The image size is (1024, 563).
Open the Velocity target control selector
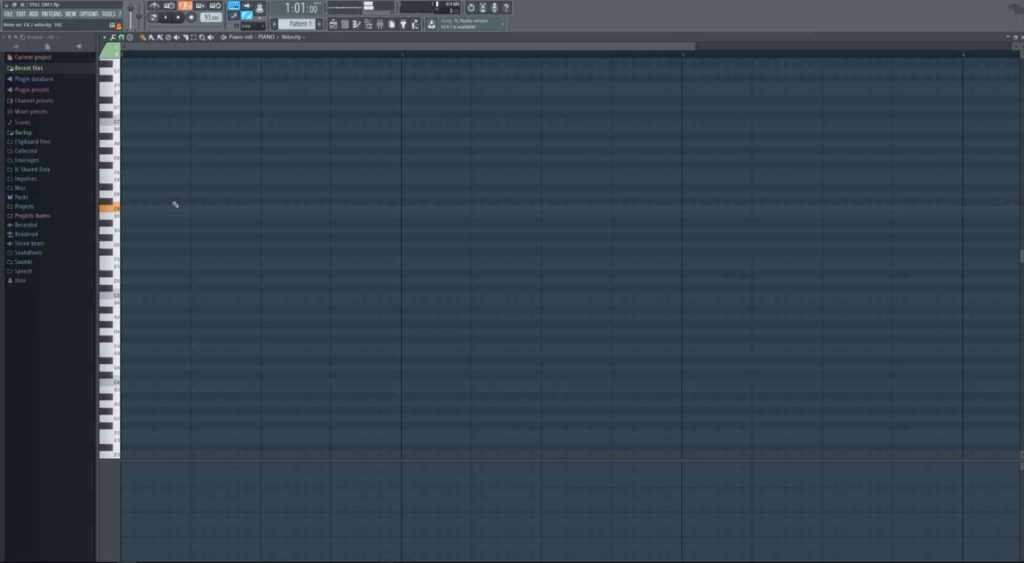click(291, 37)
